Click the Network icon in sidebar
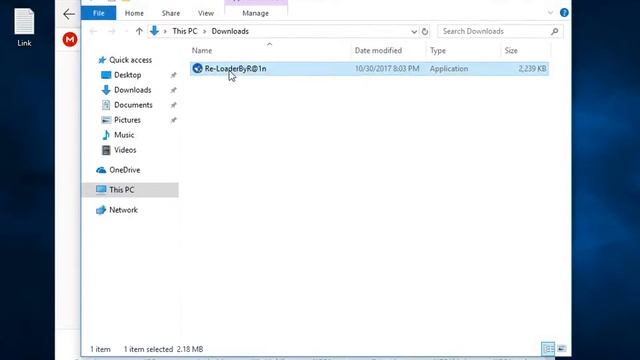Viewport: 640px width, 360px height. click(x=101, y=210)
